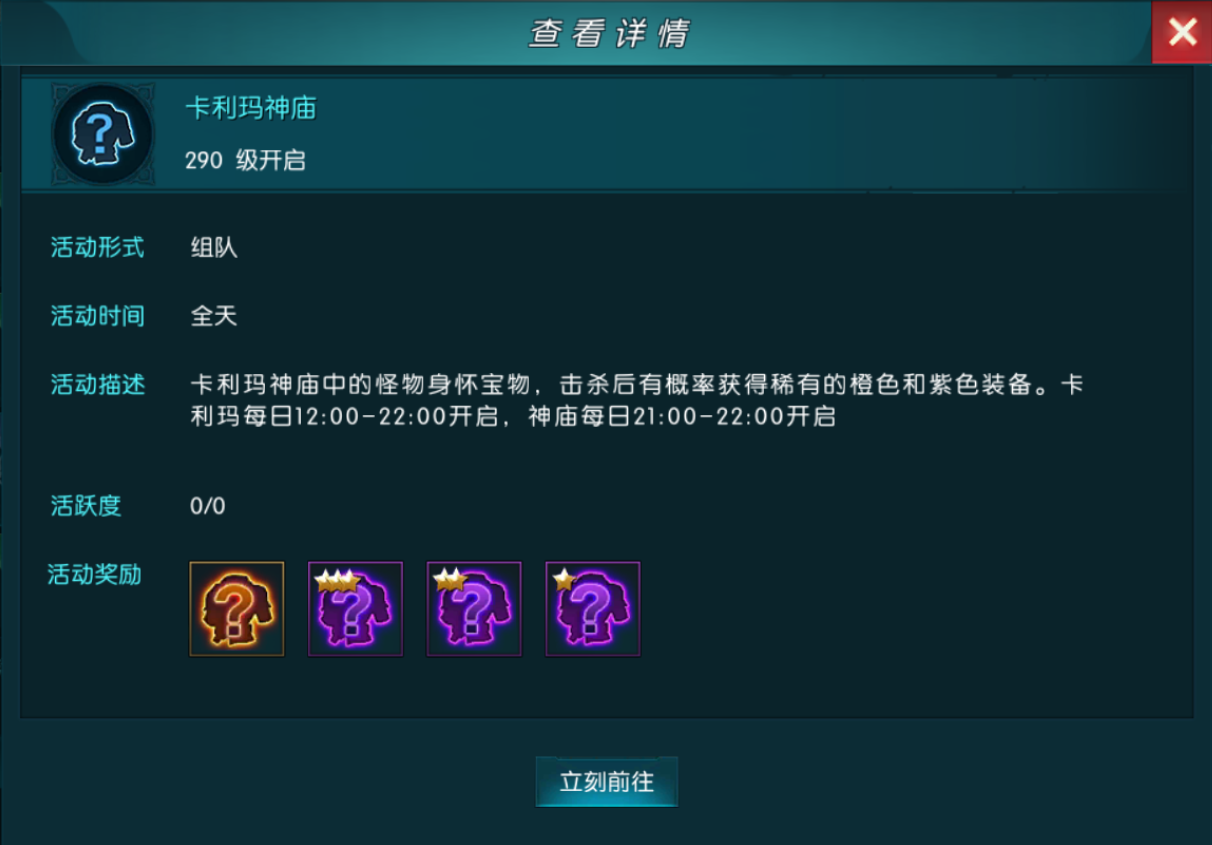
Task: Click the 0/0 activity points value
Action: pyautogui.click(x=208, y=506)
